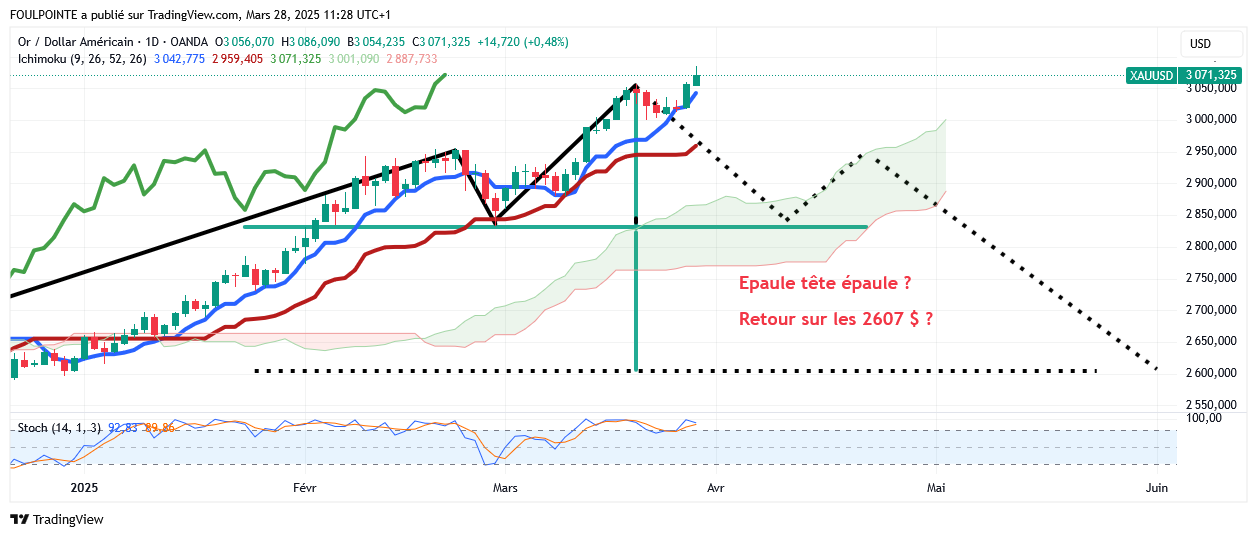
Task: Click the Ichimoku value 2 959,405
Action: tap(237, 59)
